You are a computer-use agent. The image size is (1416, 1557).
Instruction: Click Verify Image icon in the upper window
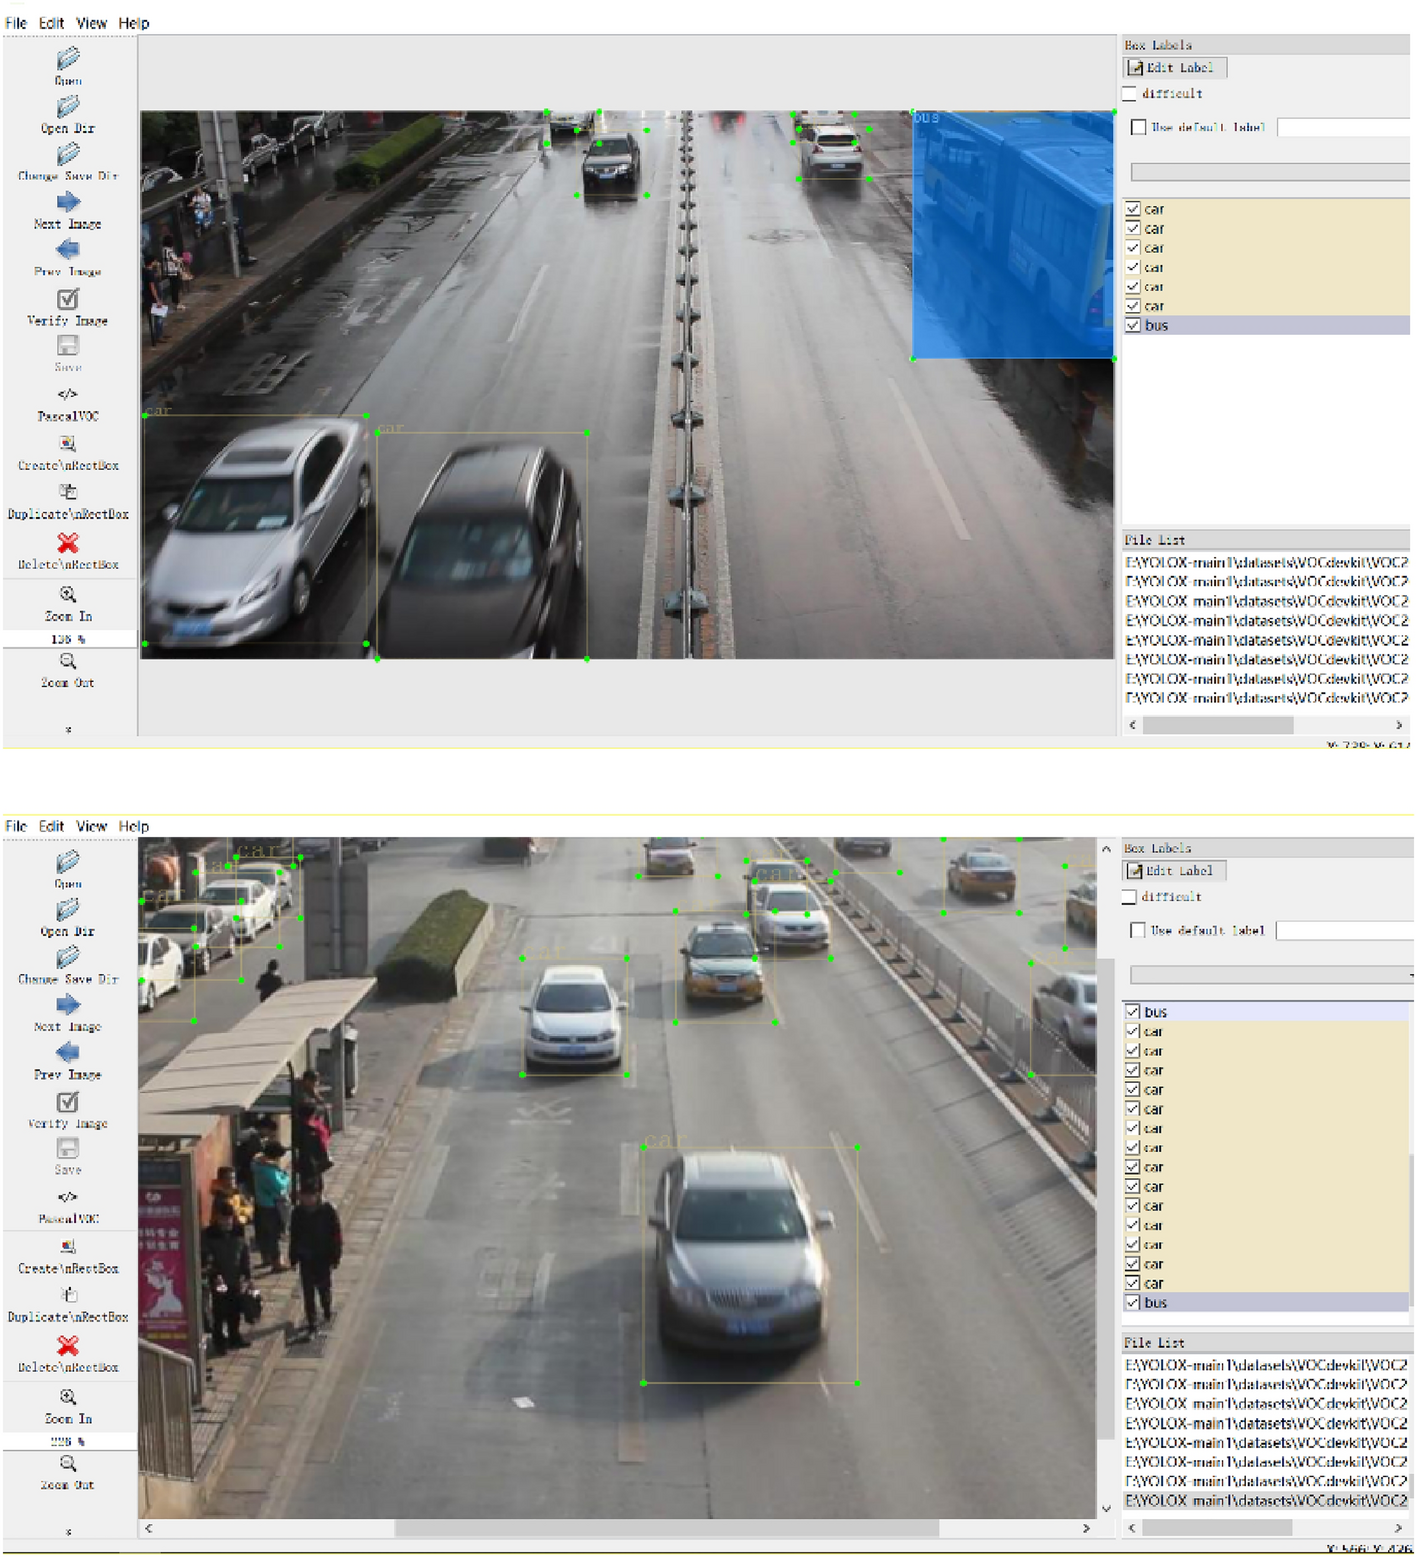(68, 299)
